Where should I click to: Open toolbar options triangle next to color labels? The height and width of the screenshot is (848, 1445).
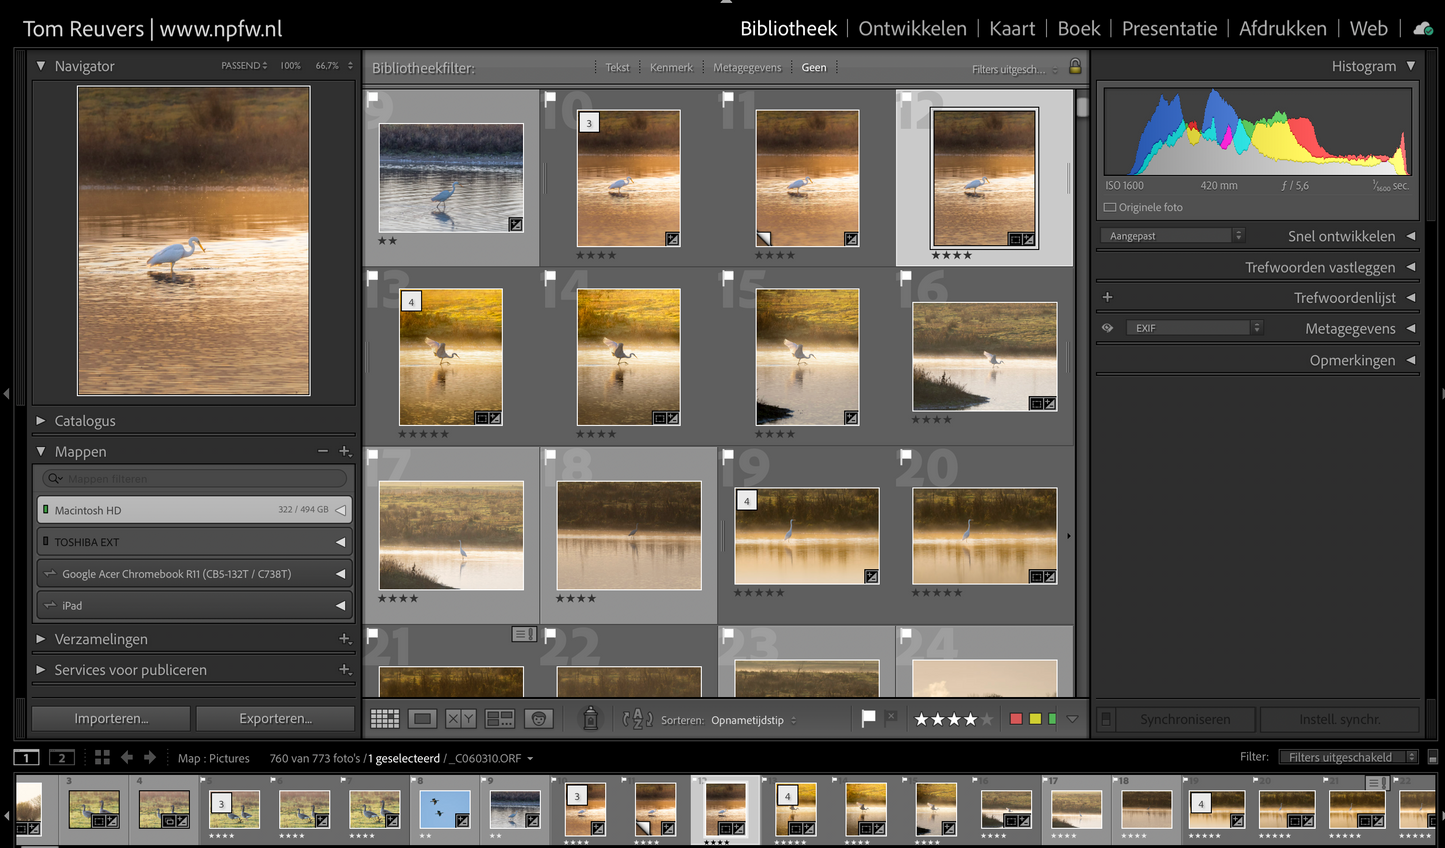click(1072, 719)
